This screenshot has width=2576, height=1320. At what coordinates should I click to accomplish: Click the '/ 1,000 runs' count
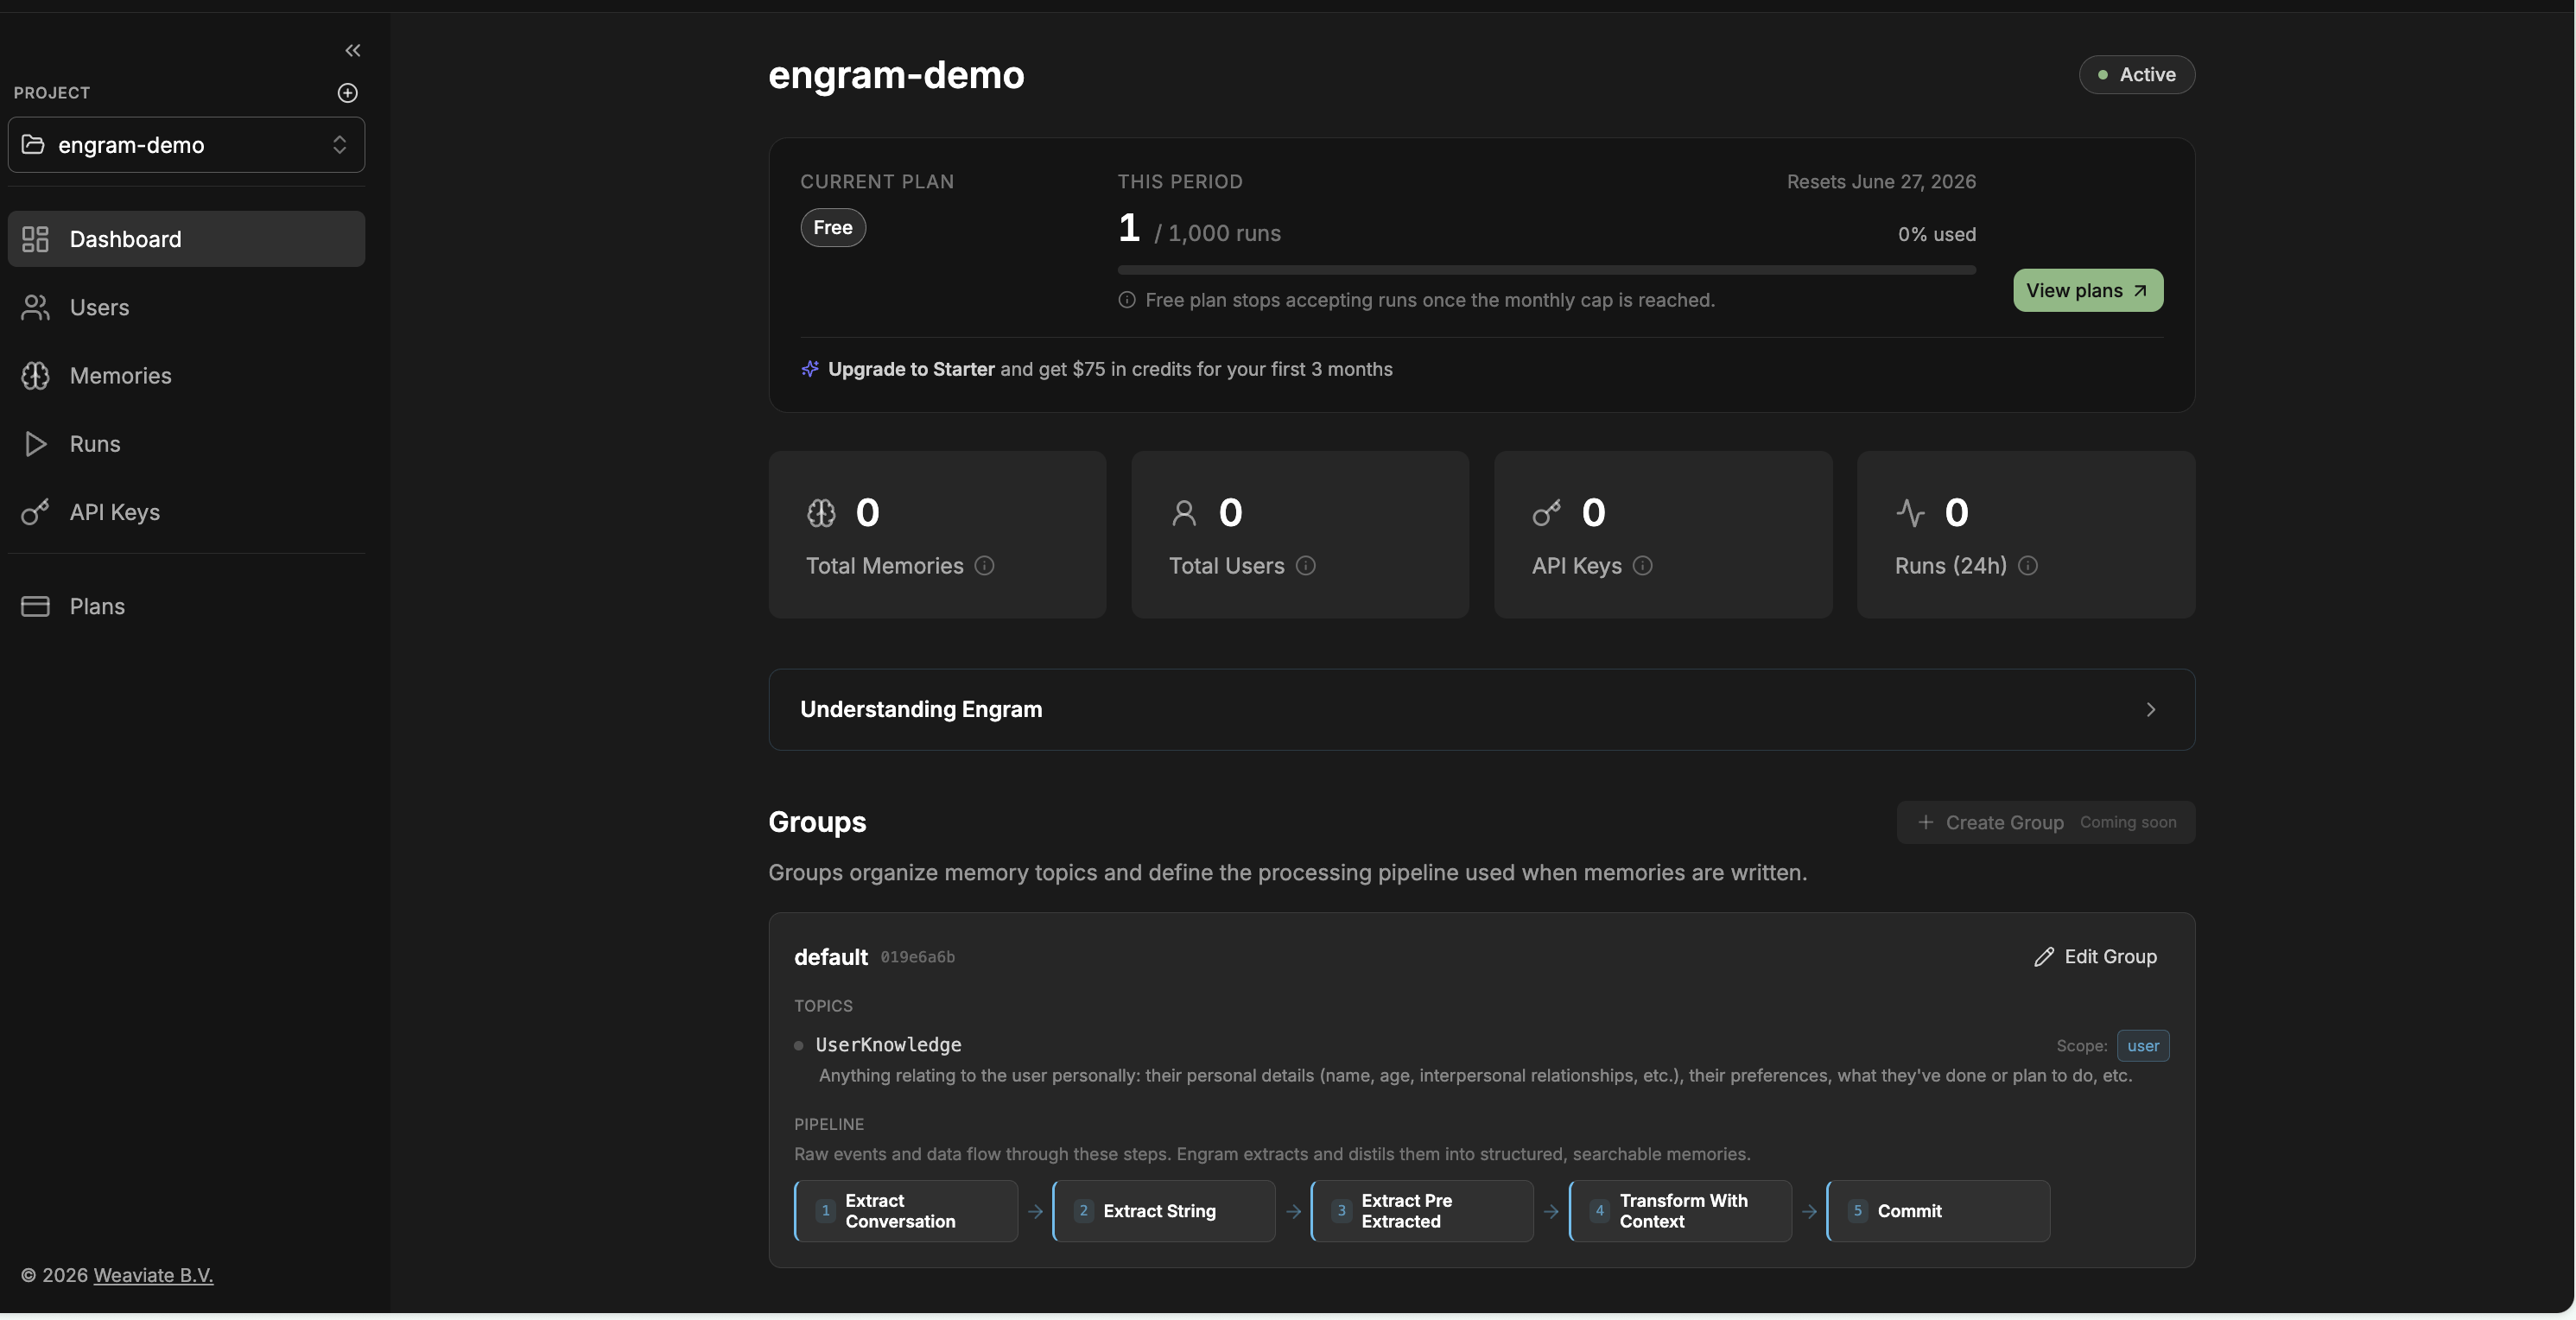(x=1217, y=234)
